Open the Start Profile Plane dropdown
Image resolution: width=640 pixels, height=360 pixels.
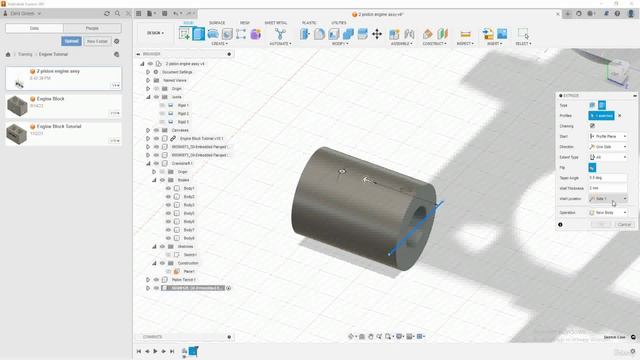point(608,136)
